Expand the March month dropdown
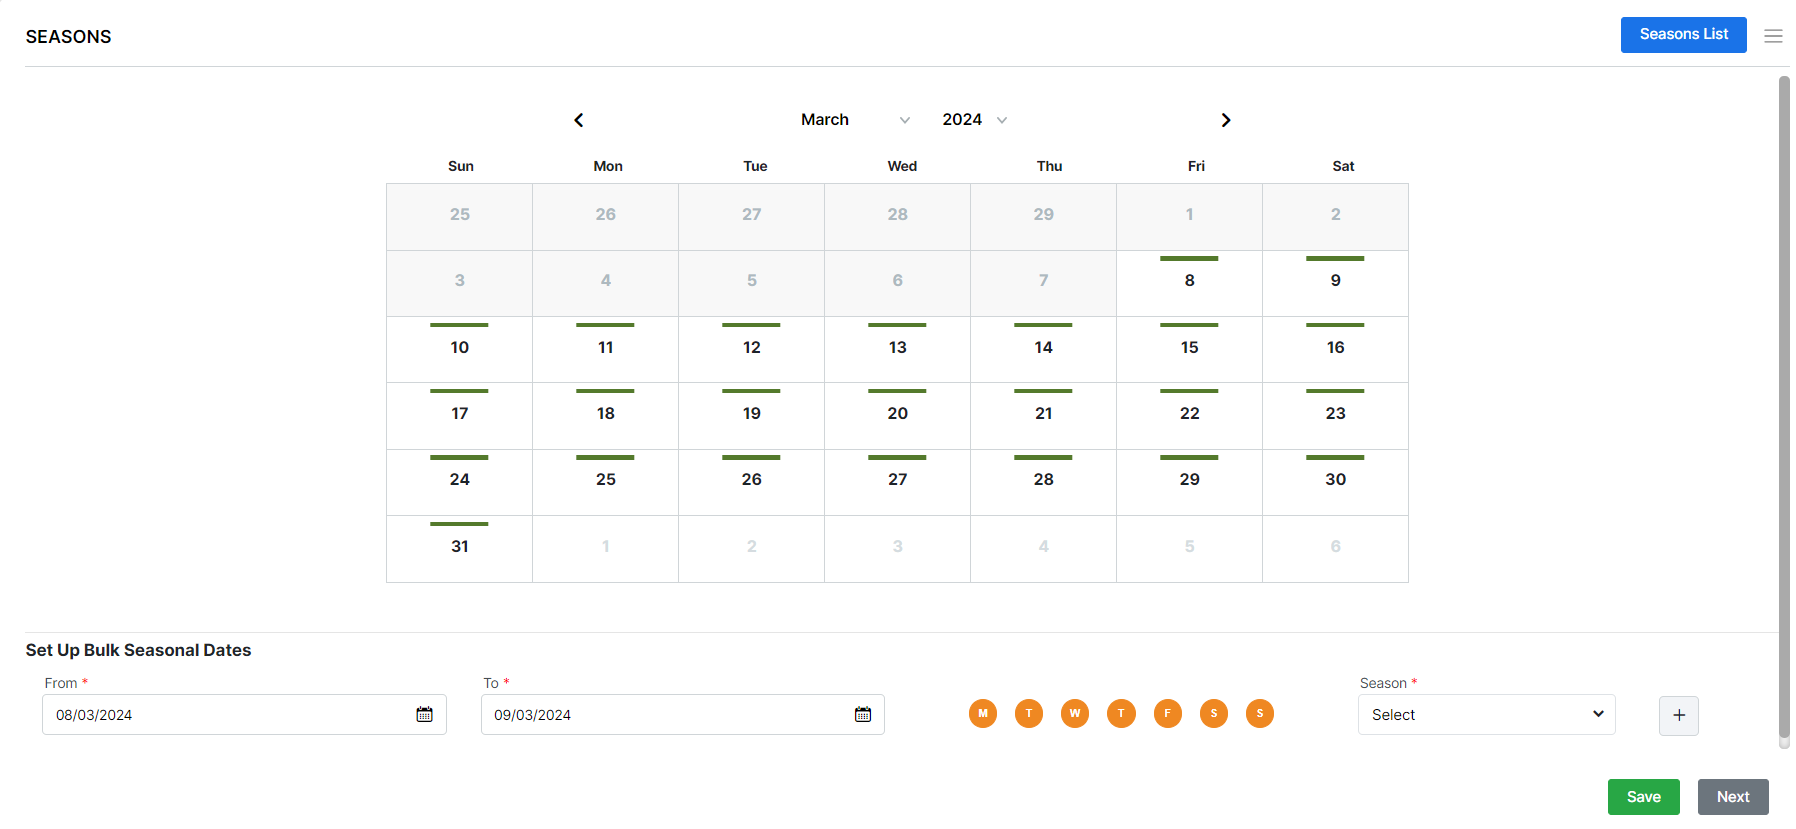The width and height of the screenshot is (1796, 829). coord(854,120)
